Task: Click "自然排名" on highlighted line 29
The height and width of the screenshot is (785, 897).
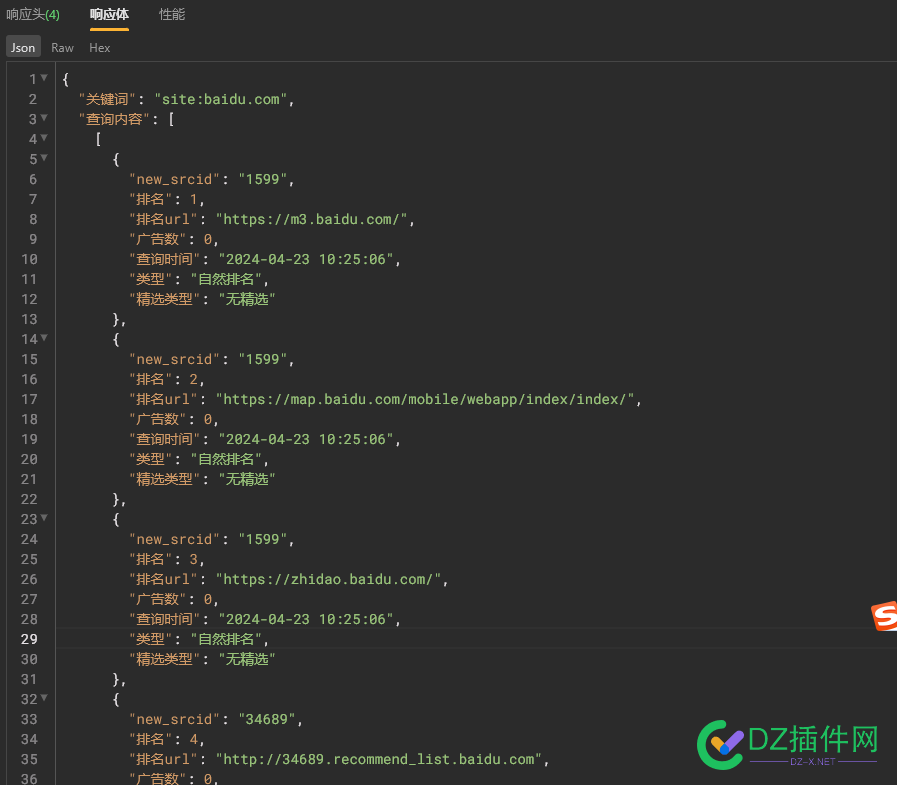Action: point(226,639)
